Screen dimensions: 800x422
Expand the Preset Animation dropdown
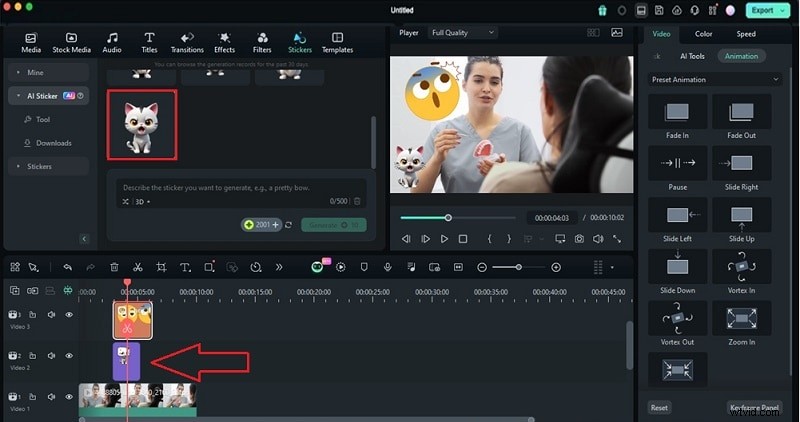tap(715, 80)
